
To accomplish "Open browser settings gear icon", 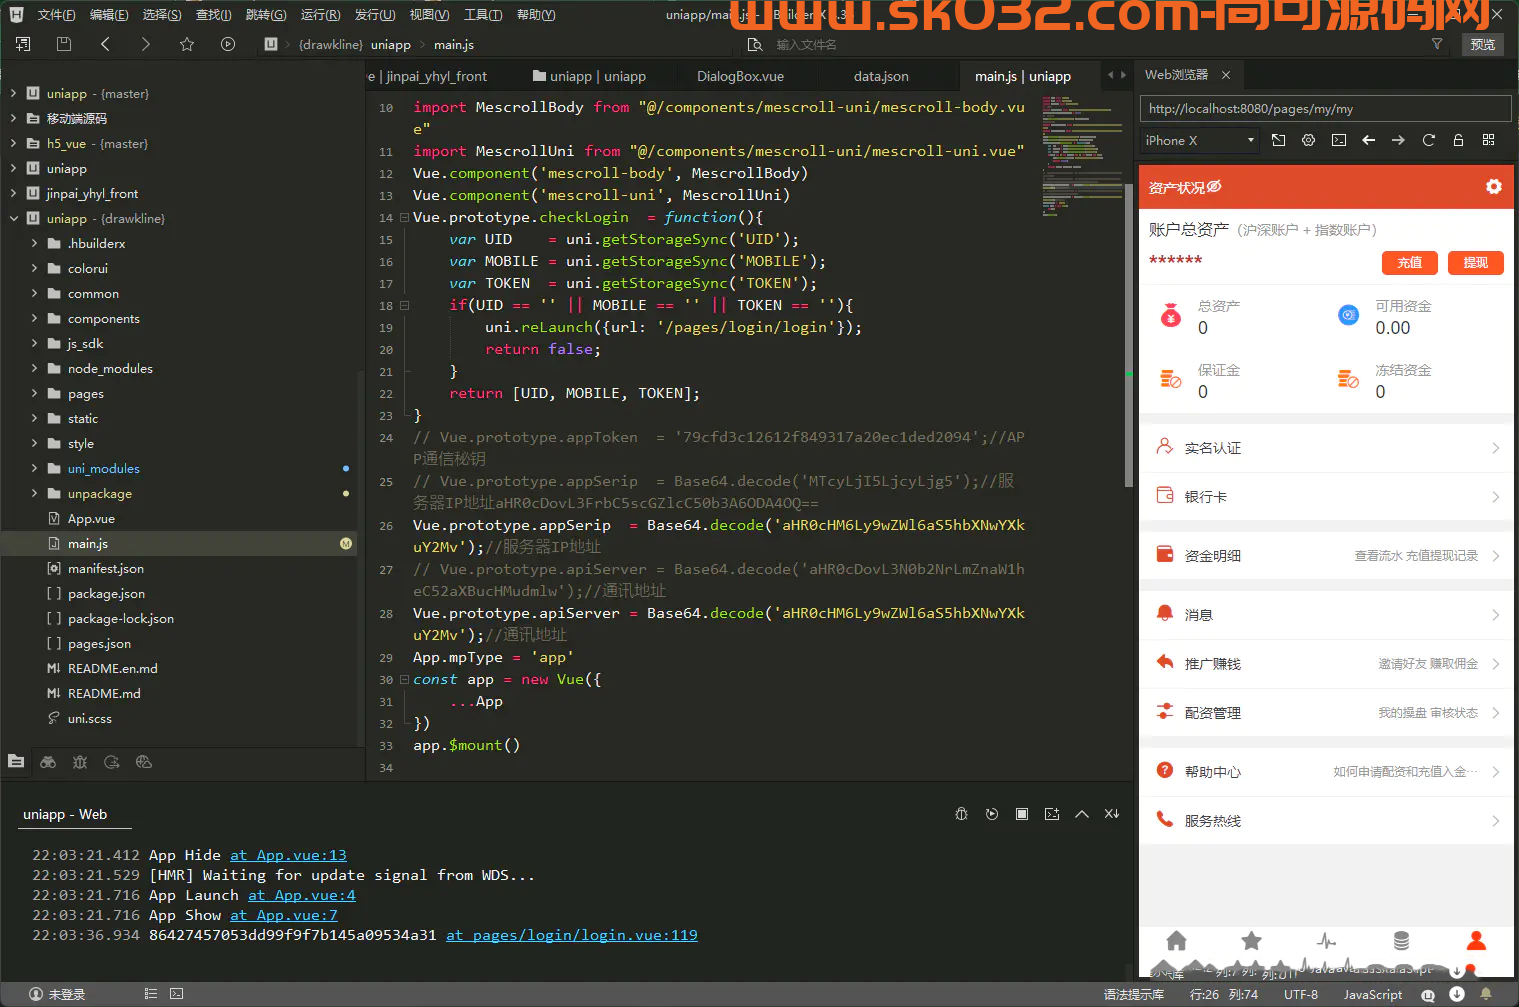I will (x=1308, y=140).
